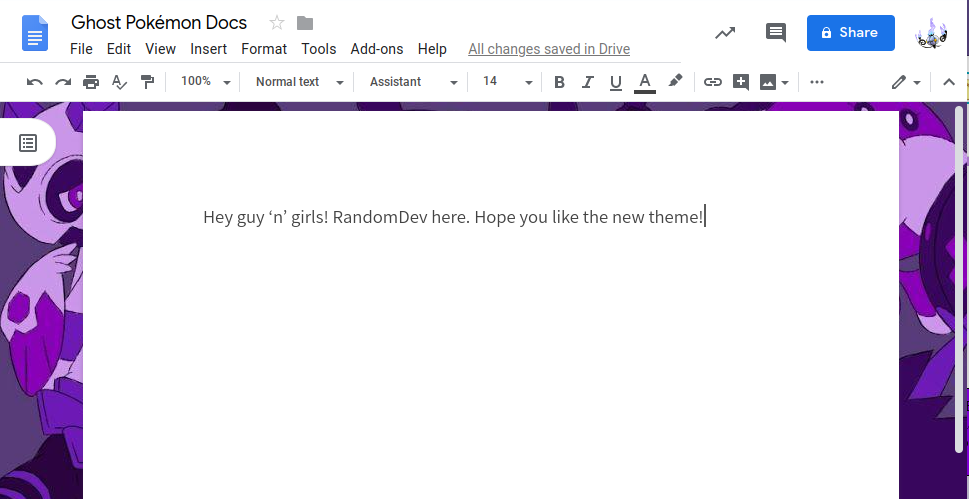This screenshot has height=499, width=969.
Task: Run spelling and grammar check icon
Action: click(x=119, y=82)
